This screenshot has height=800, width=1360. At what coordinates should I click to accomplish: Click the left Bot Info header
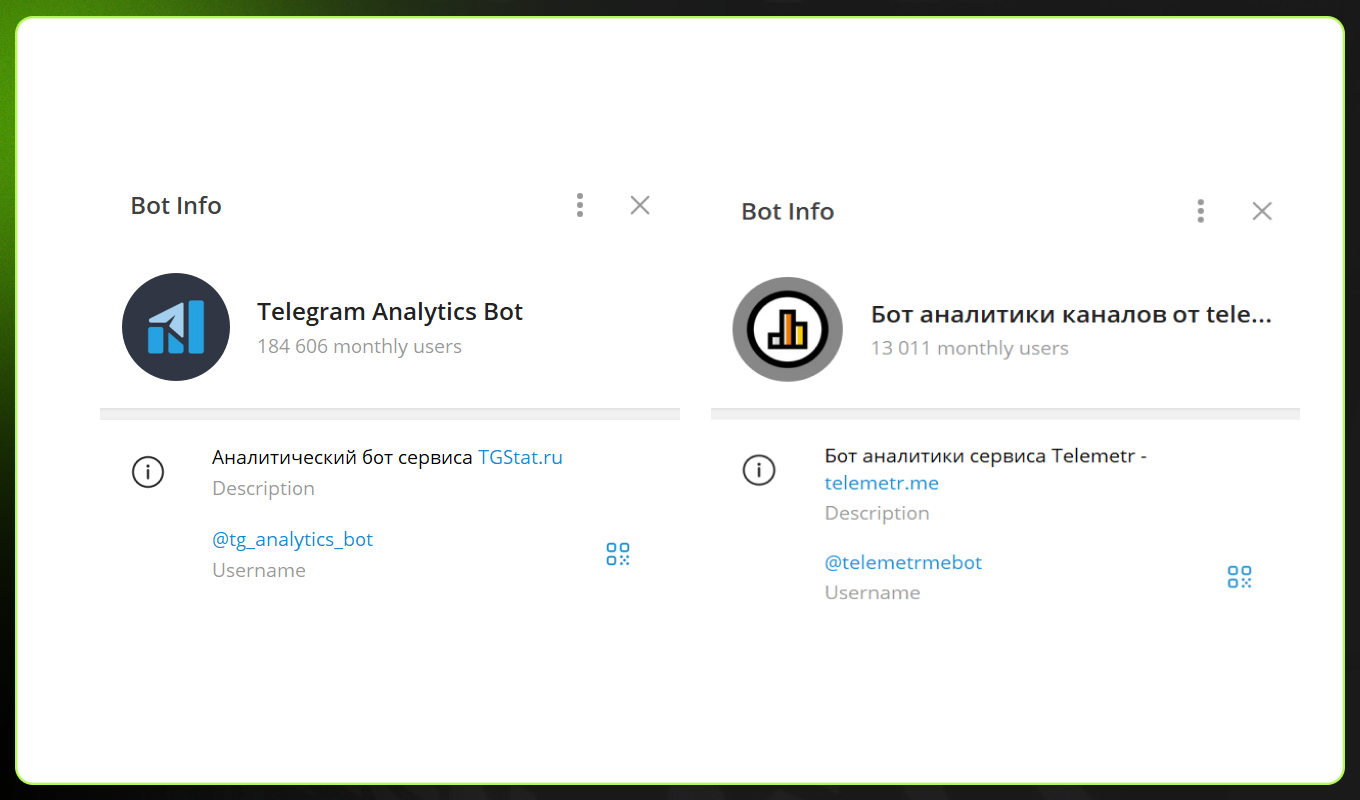(x=175, y=205)
